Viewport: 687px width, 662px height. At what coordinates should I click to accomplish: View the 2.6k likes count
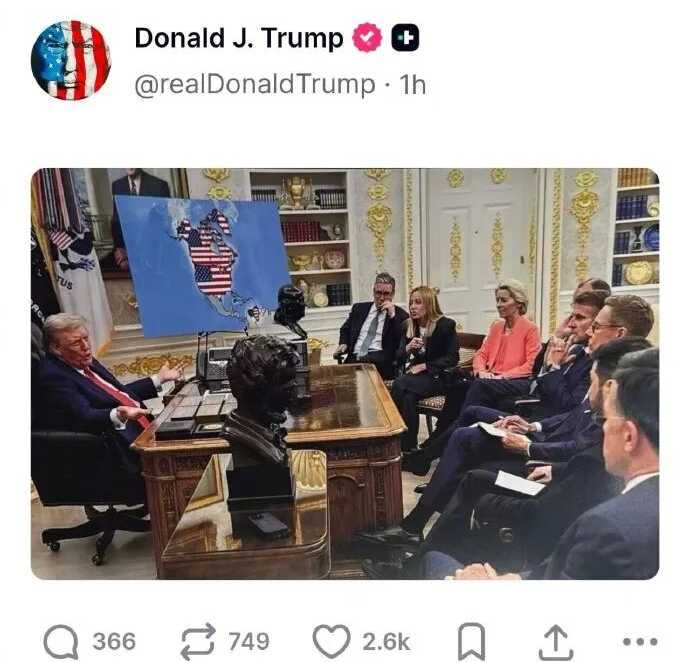[x=386, y=642]
